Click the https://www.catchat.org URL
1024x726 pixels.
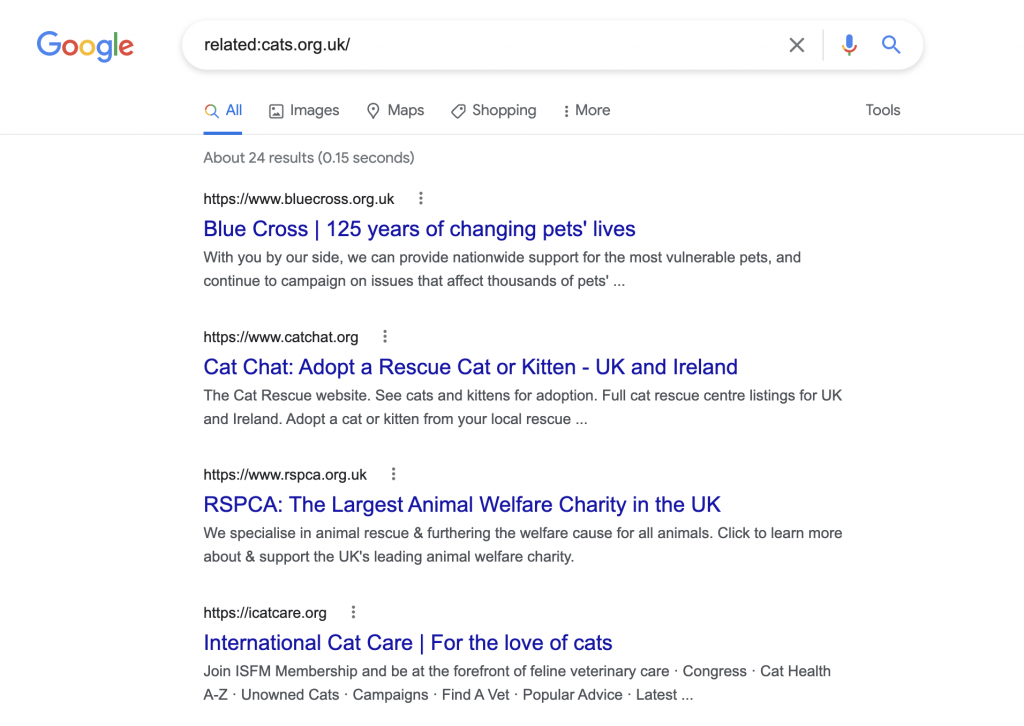tap(281, 337)
